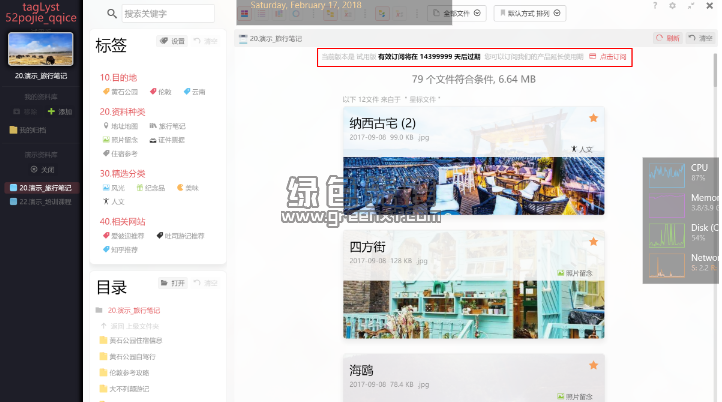The height and width of the screenshot is (402, 722).
Task: Open the 我的归档 folder in sidebar
Action: coord(28,130)
